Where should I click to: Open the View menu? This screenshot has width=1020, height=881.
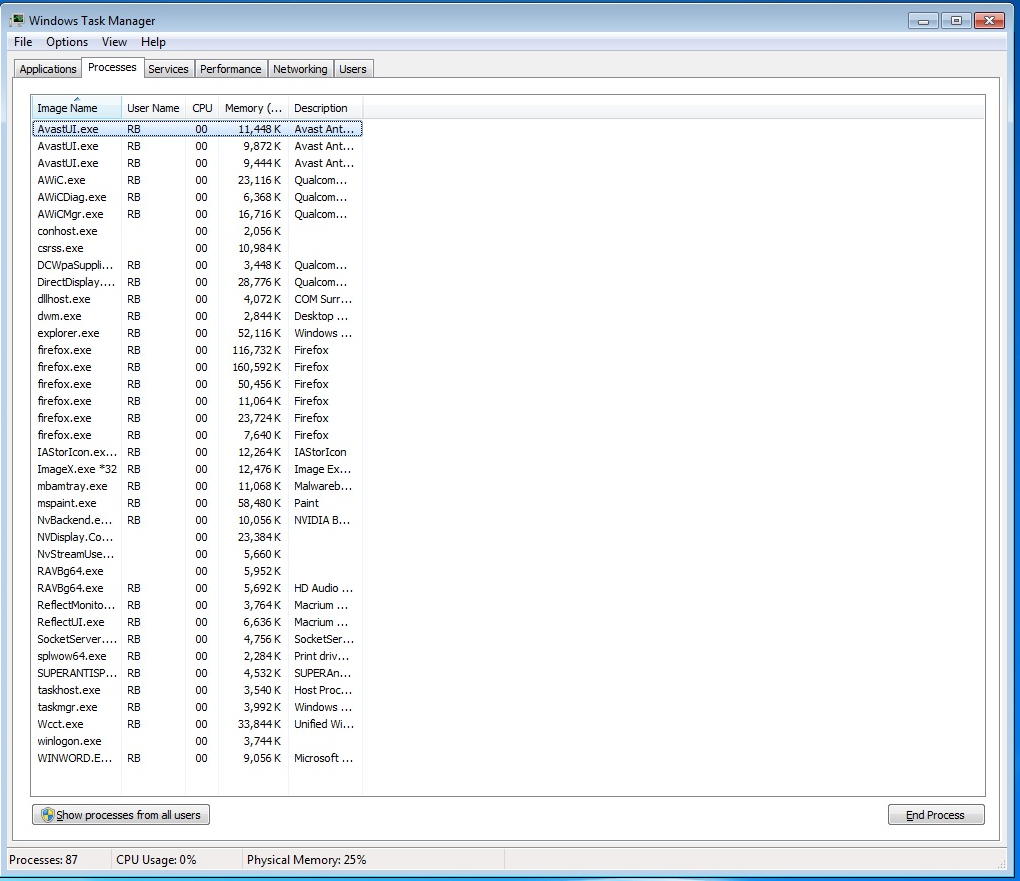pyautogui.click(x=114, y=42)
